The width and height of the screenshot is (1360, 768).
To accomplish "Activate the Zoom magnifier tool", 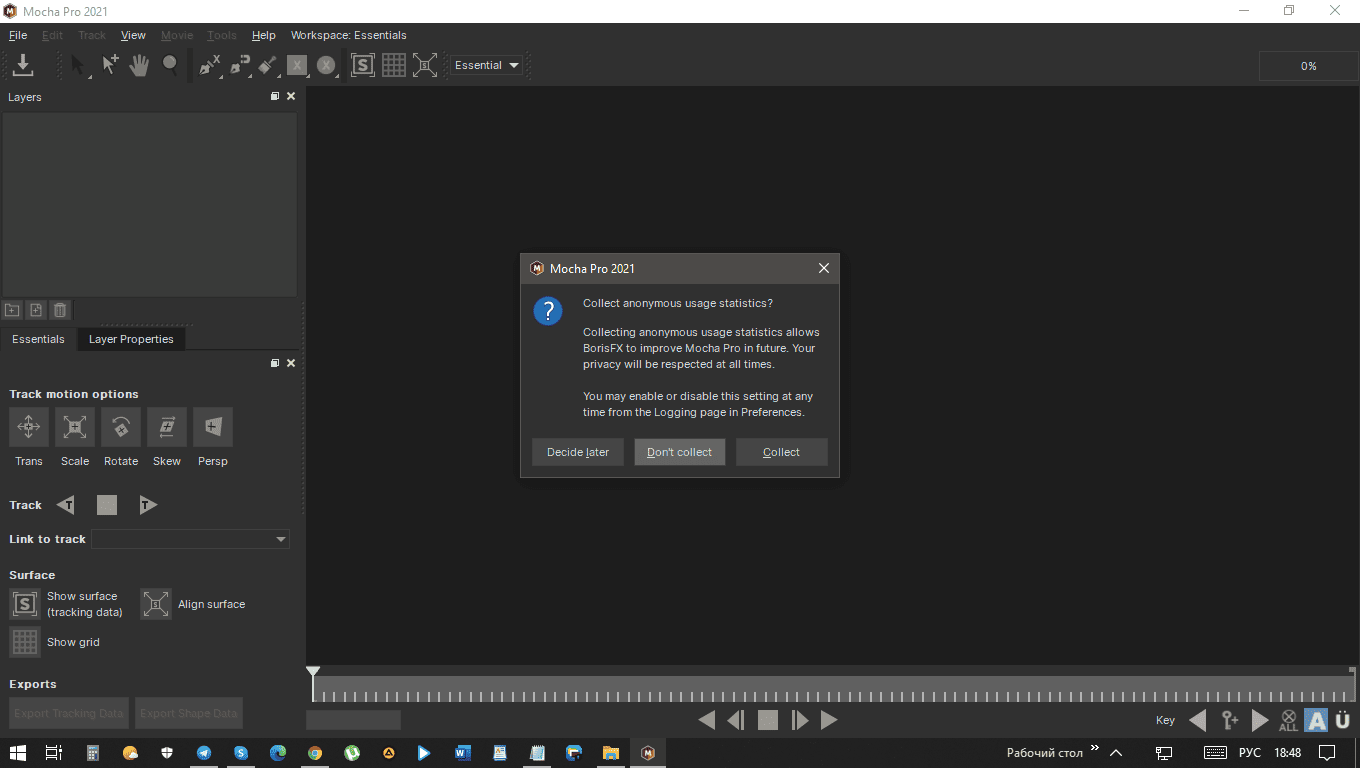I will coord(171,65).
